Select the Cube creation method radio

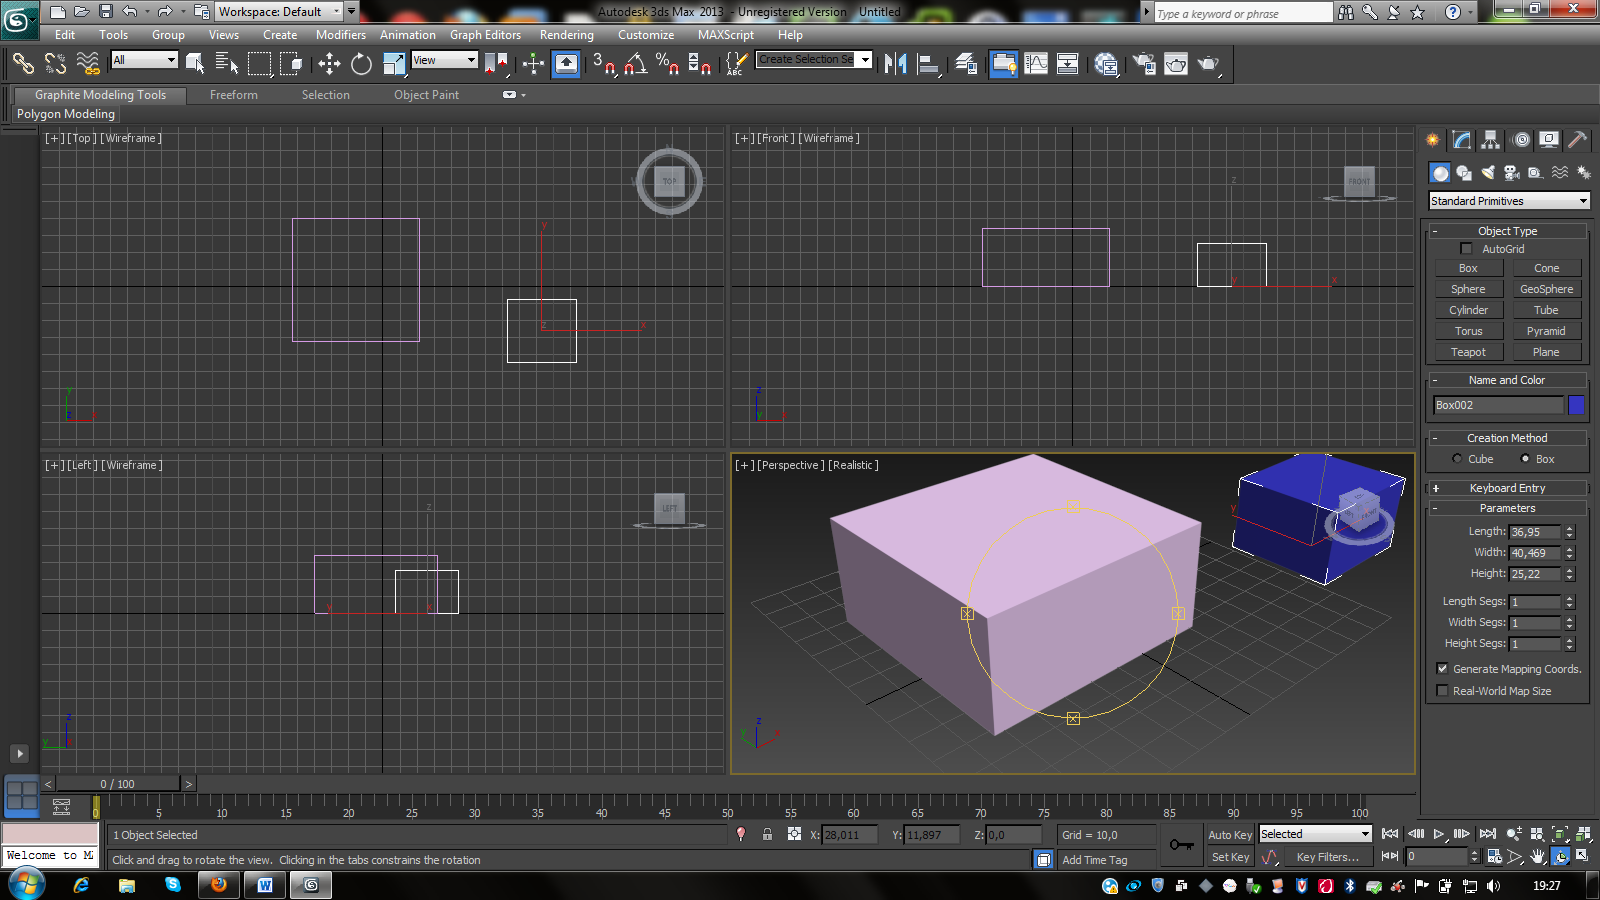1457,459
